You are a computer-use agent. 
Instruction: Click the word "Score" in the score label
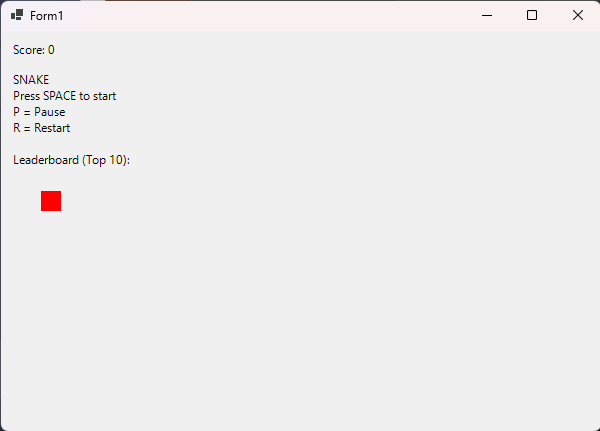(x=28, y=50)
